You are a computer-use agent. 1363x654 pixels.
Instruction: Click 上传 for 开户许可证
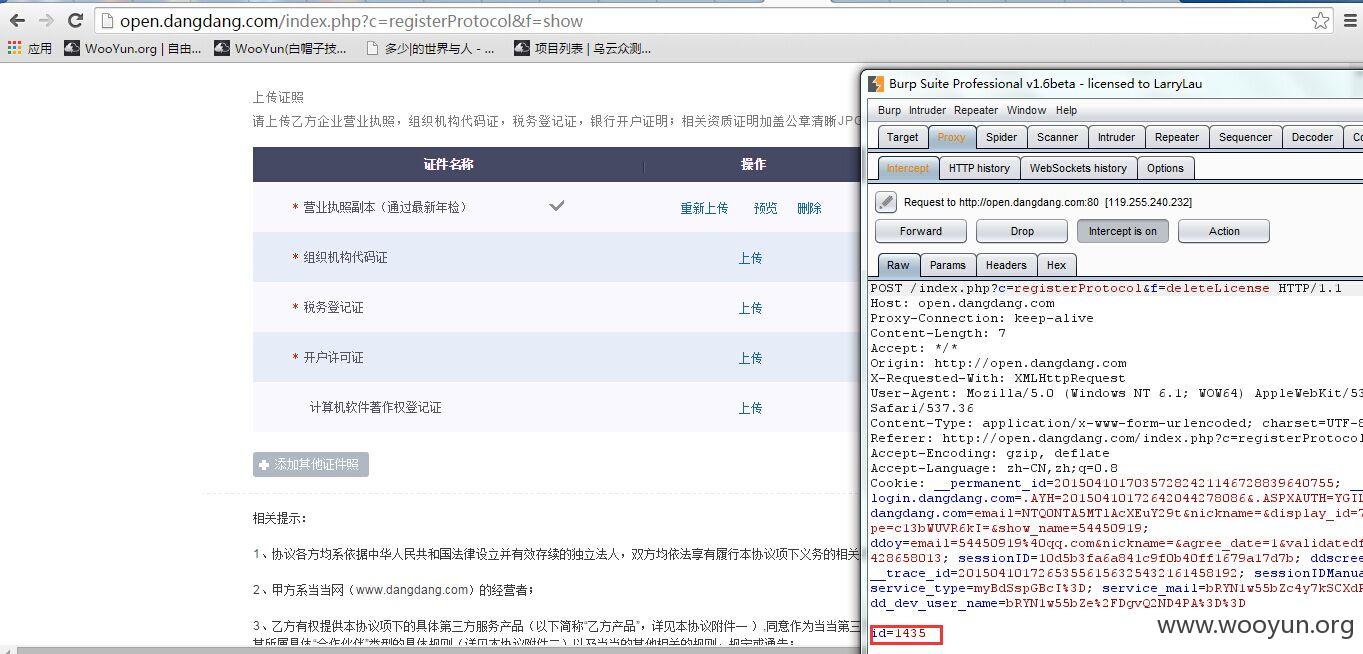click(751, 358)
